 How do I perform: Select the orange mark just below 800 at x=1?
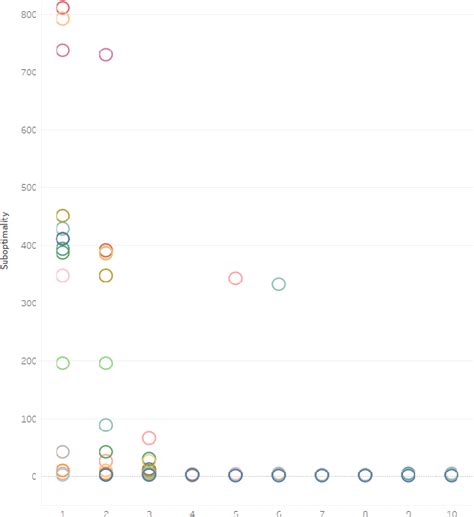click(x=63, y=19)
